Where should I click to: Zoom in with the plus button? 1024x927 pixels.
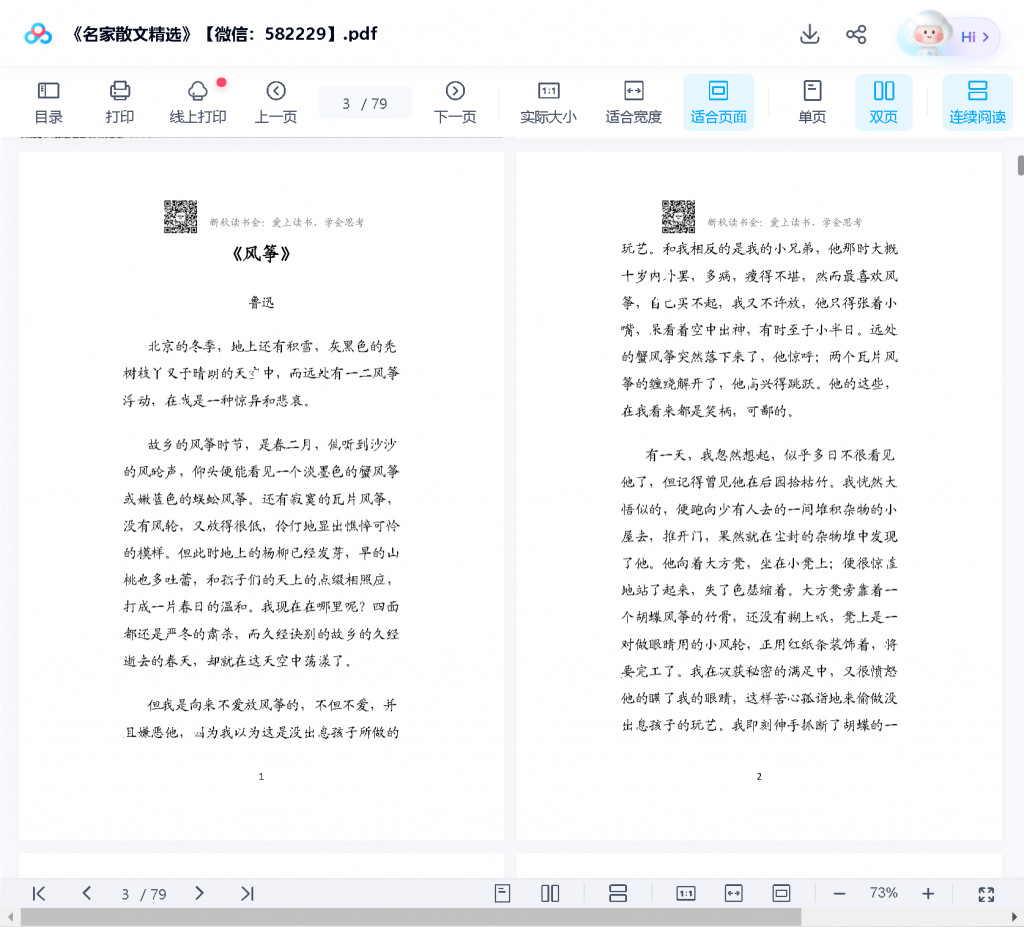(x=928, y=894)
